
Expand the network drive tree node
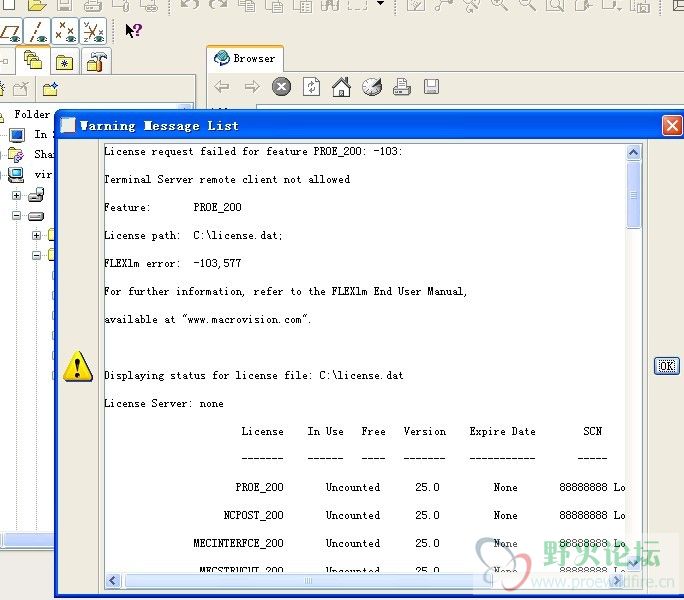click(16, 195)
